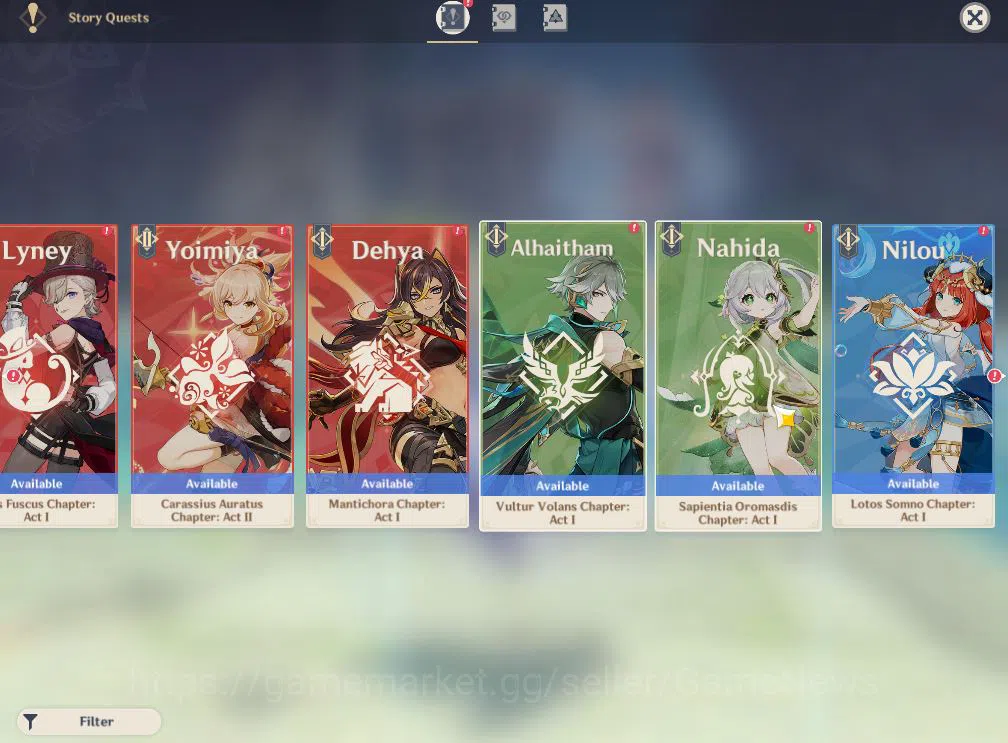Click the Available label under Nahida
Screen dimensions: 1008x743
click(x=738, y=486)
